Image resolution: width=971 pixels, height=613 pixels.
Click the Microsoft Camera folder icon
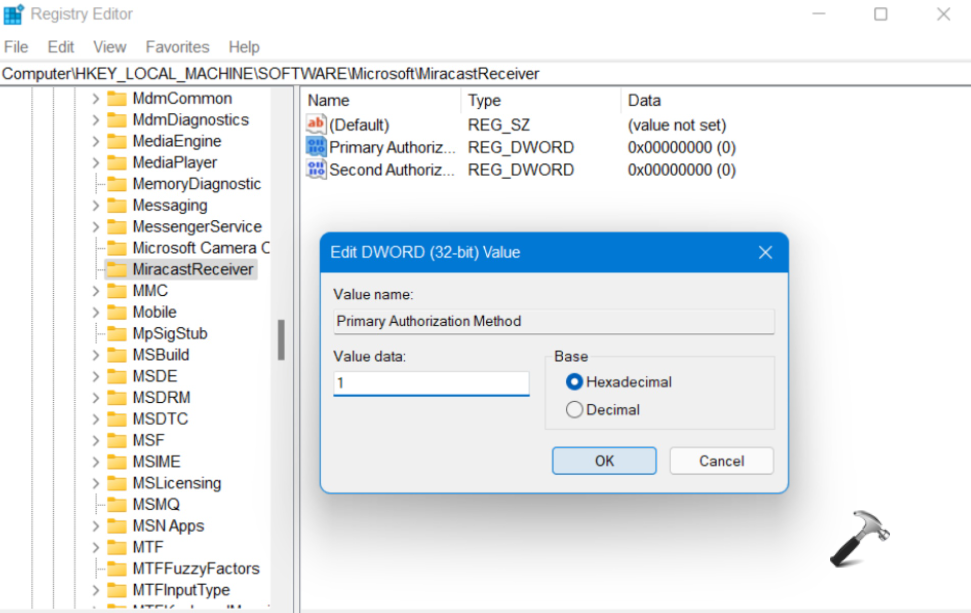click(x=116, y=248)
